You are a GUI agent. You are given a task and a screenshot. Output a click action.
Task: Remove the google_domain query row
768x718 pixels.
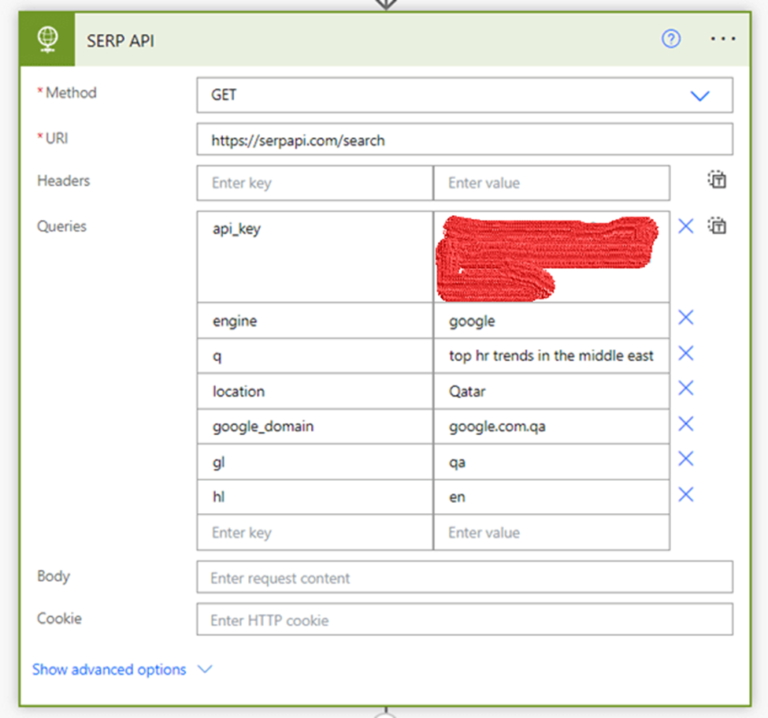click(x=686, y=424)
